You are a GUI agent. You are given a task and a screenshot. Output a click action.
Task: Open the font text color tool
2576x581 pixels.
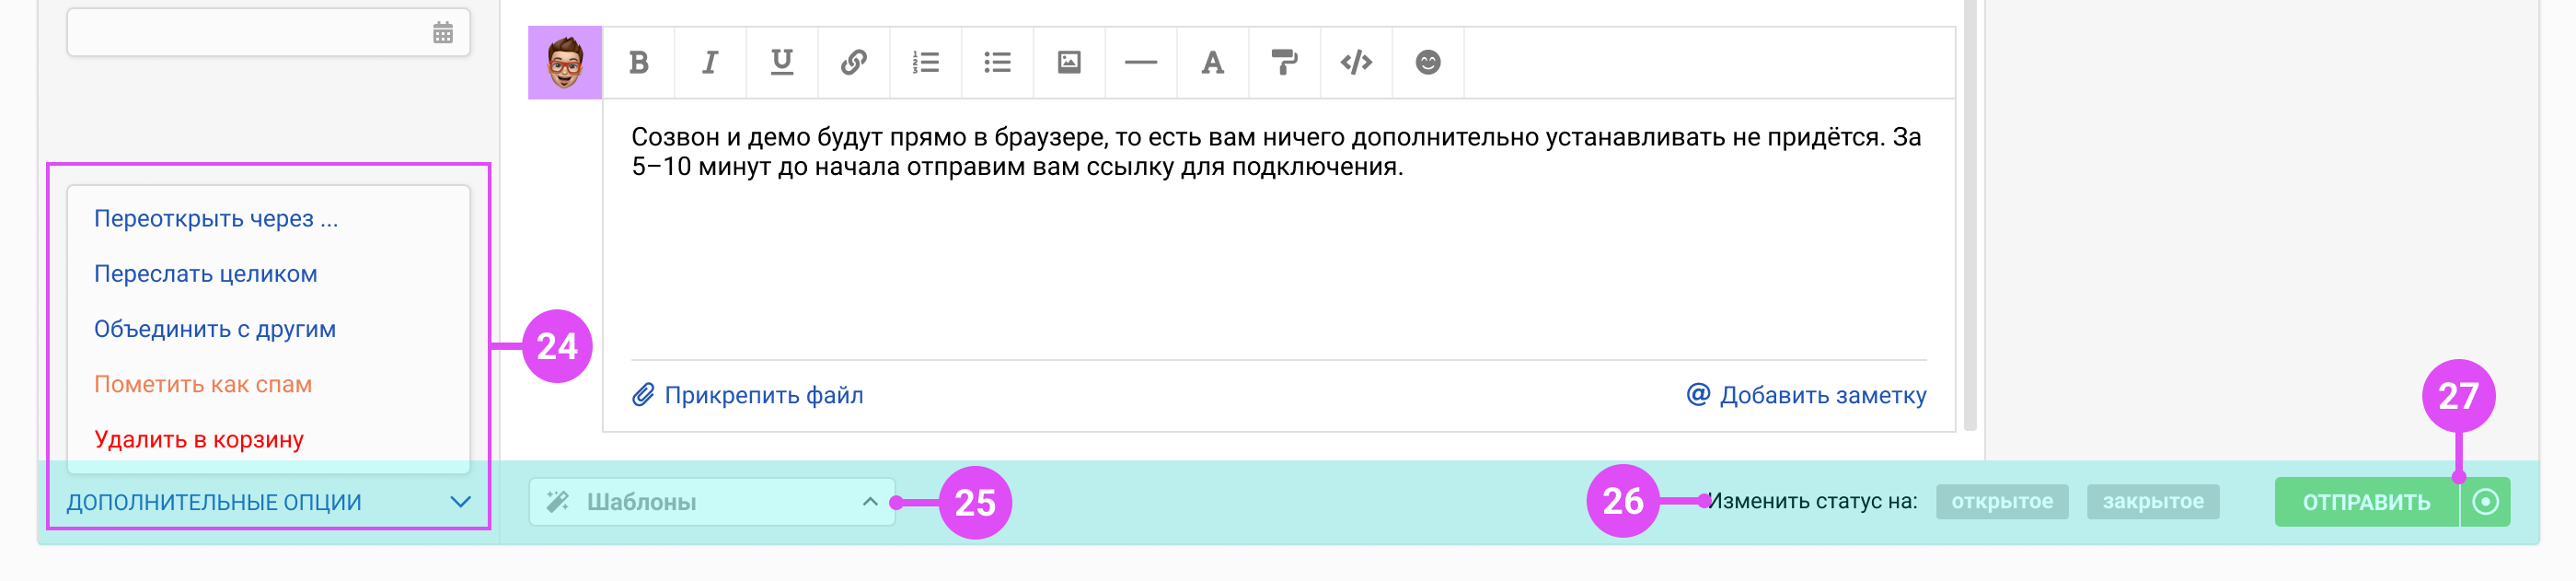click(x=1212, y=63)
